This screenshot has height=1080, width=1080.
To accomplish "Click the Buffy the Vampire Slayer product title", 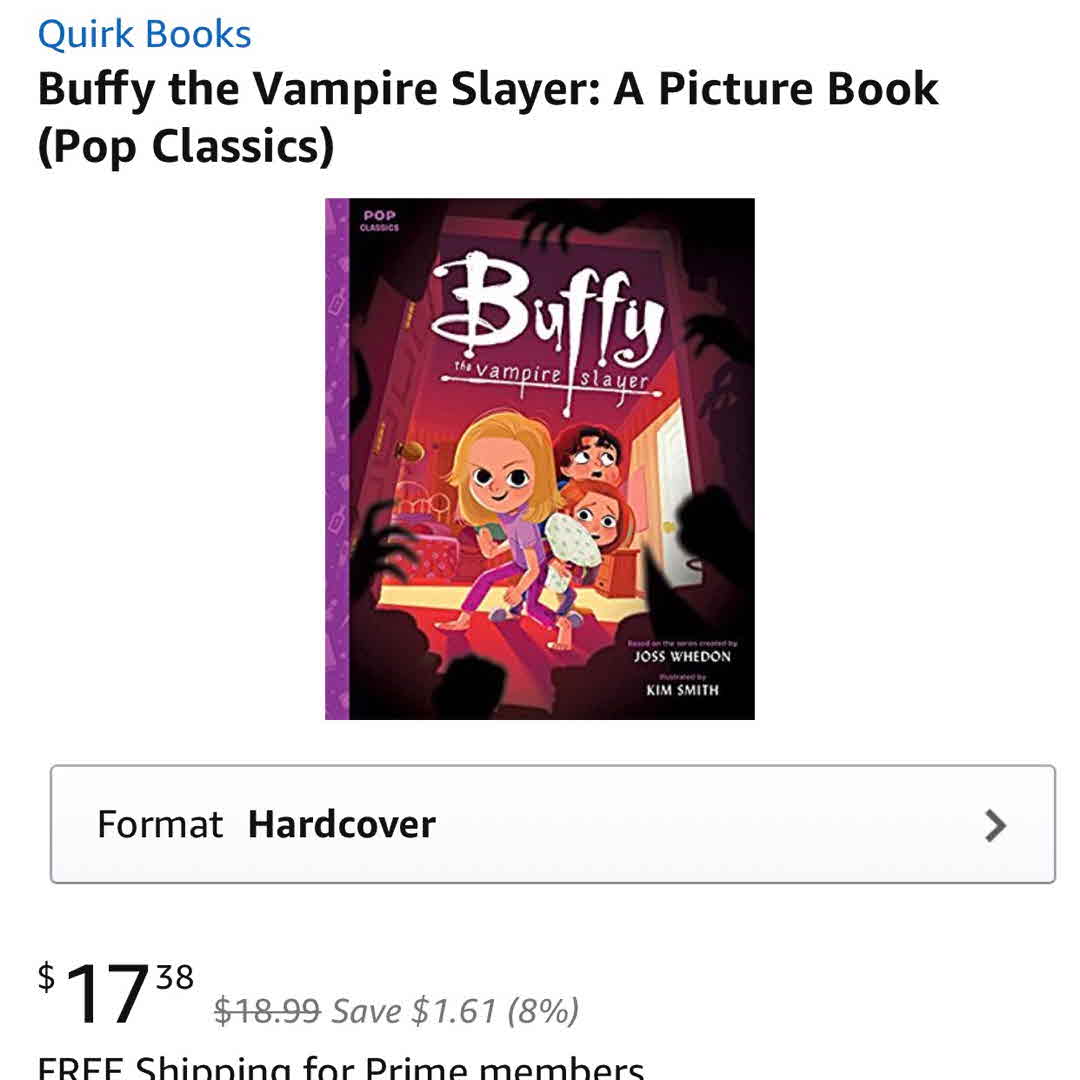I will pyautogui.click(x=488, y=90).
